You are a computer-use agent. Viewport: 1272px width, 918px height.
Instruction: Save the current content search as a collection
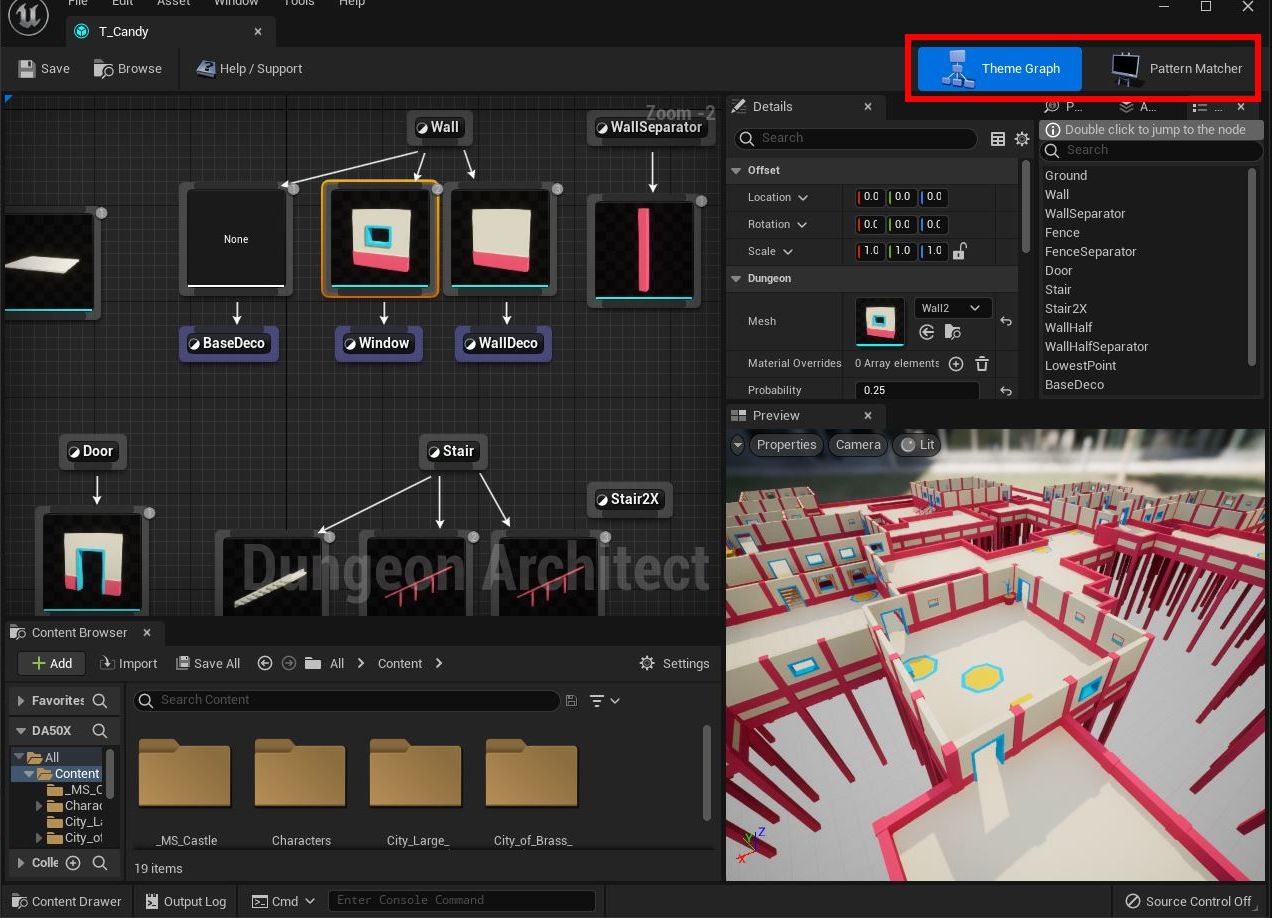coord(571,701)
